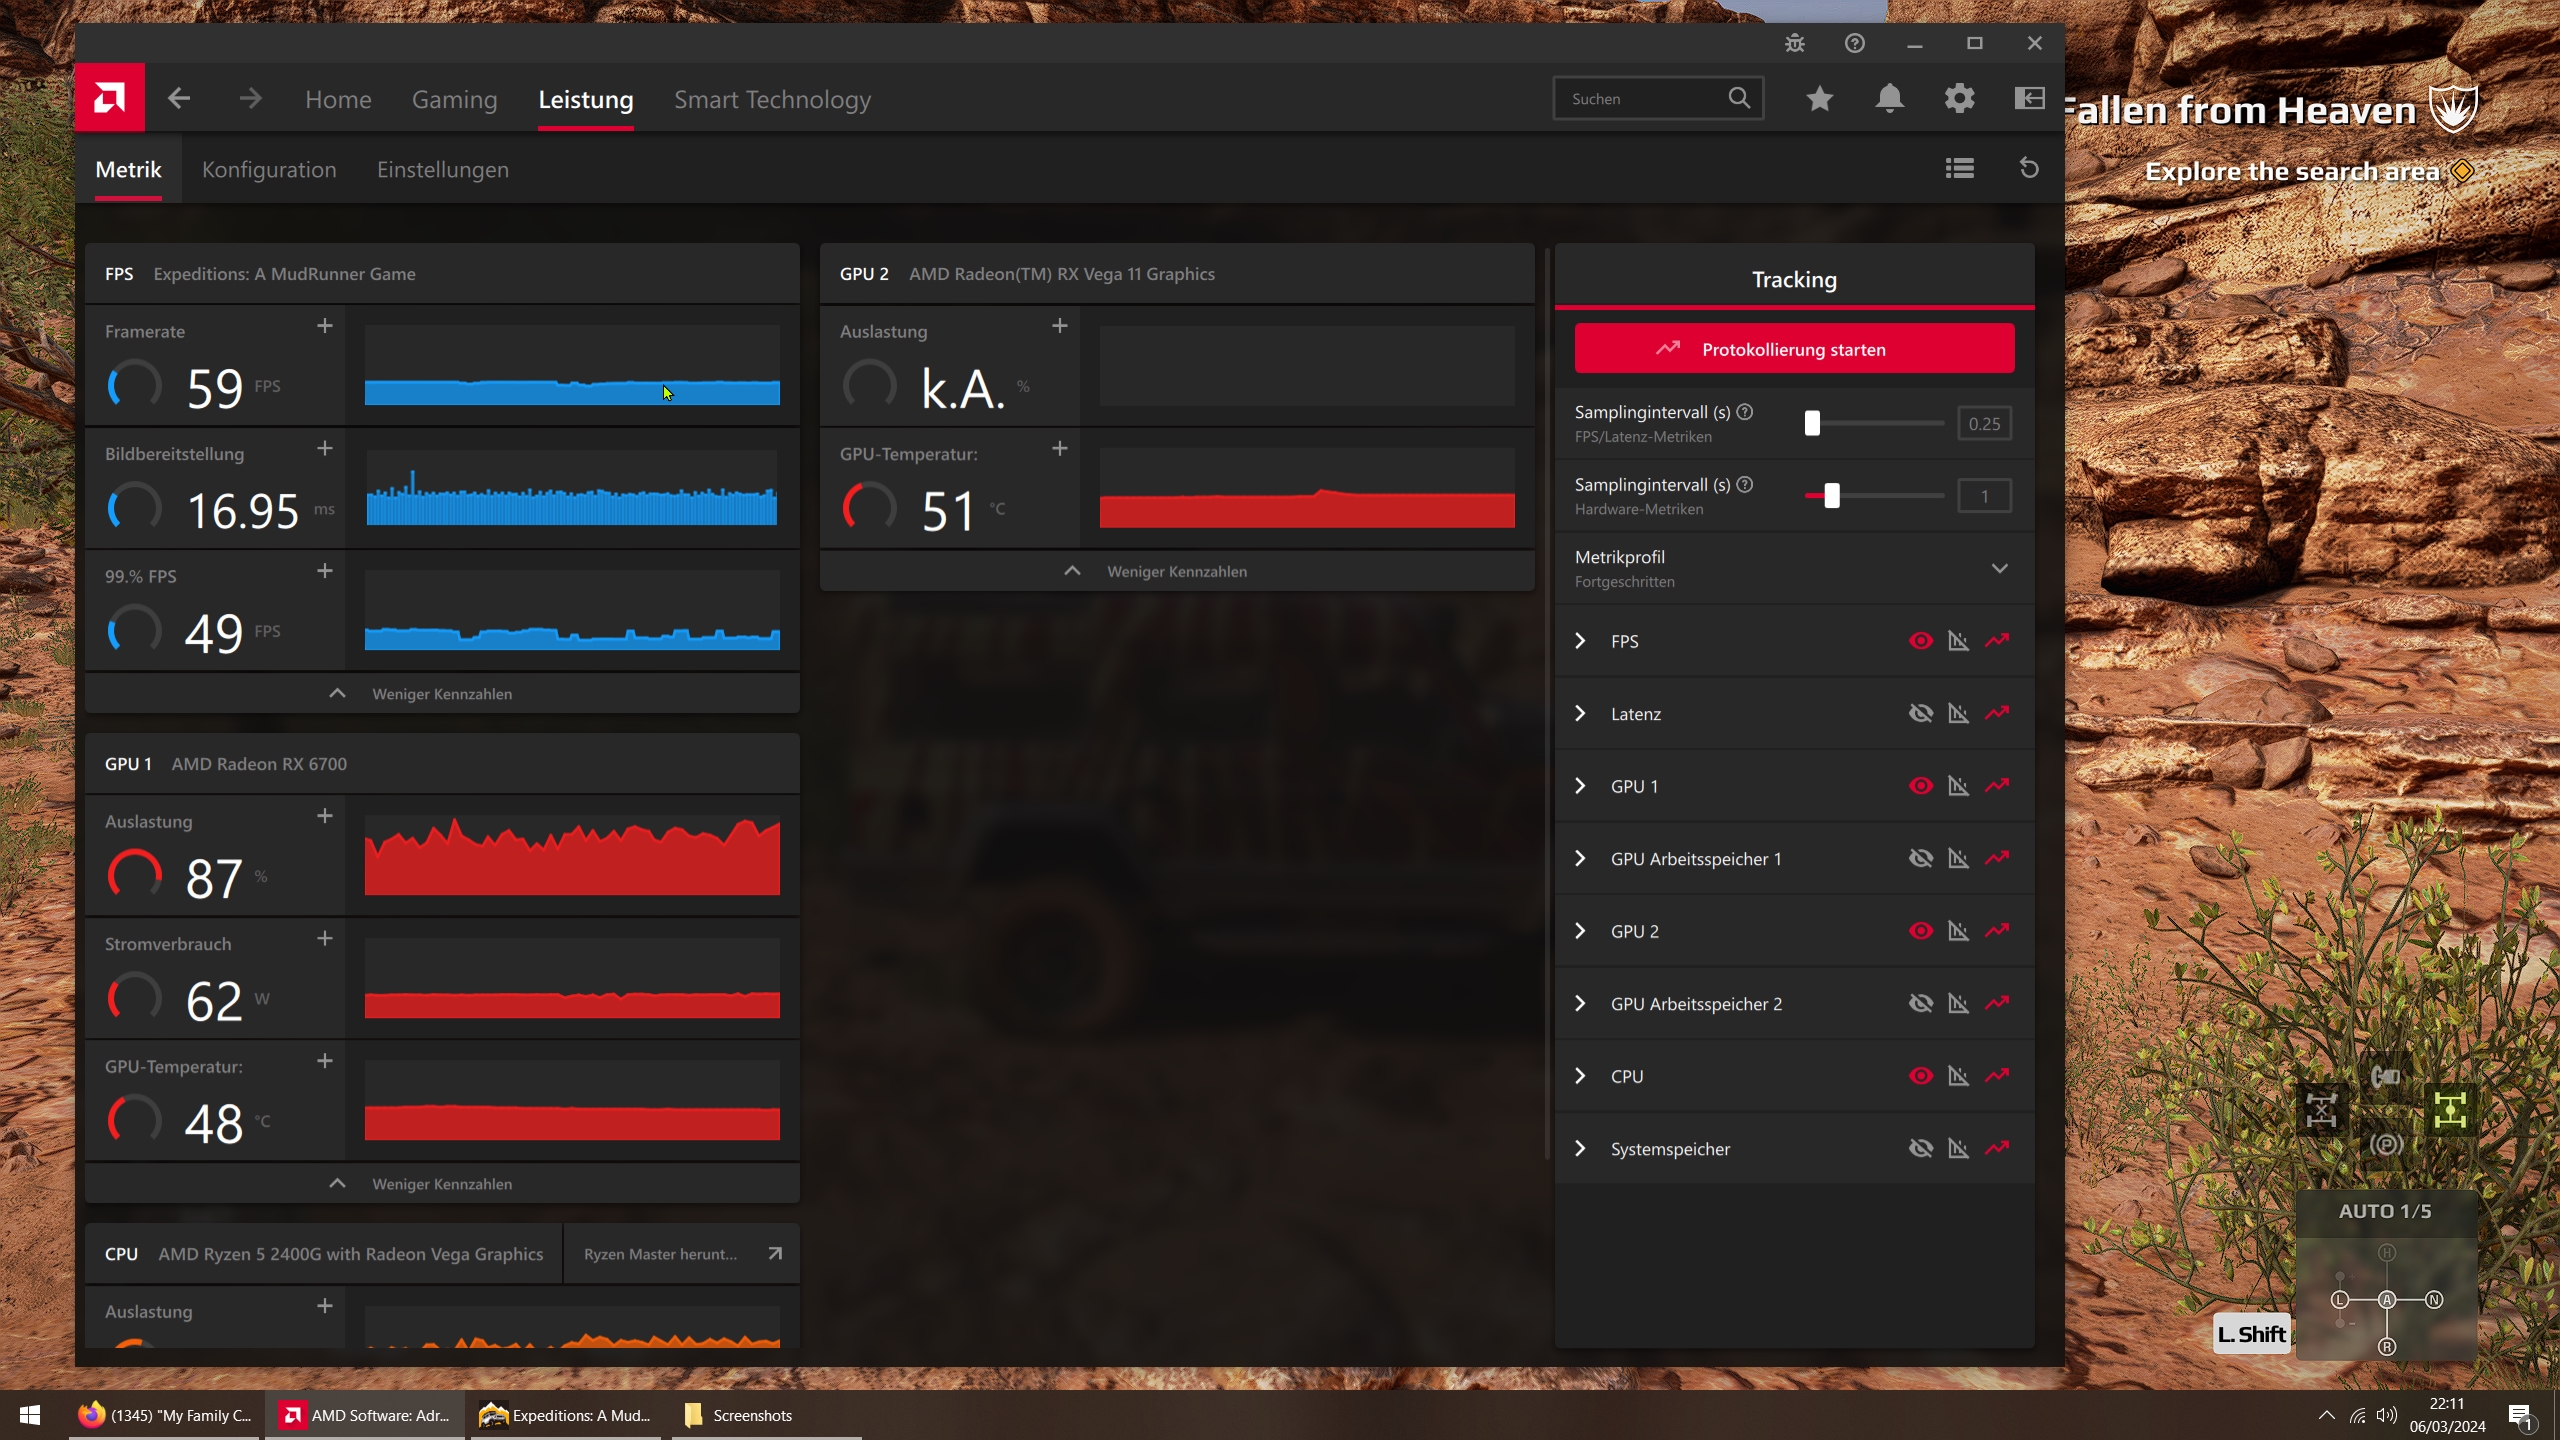Open settings gear icon
Image resolution: width=2560 pixels, height=1440 pixels.
(x=1959, y=98)
